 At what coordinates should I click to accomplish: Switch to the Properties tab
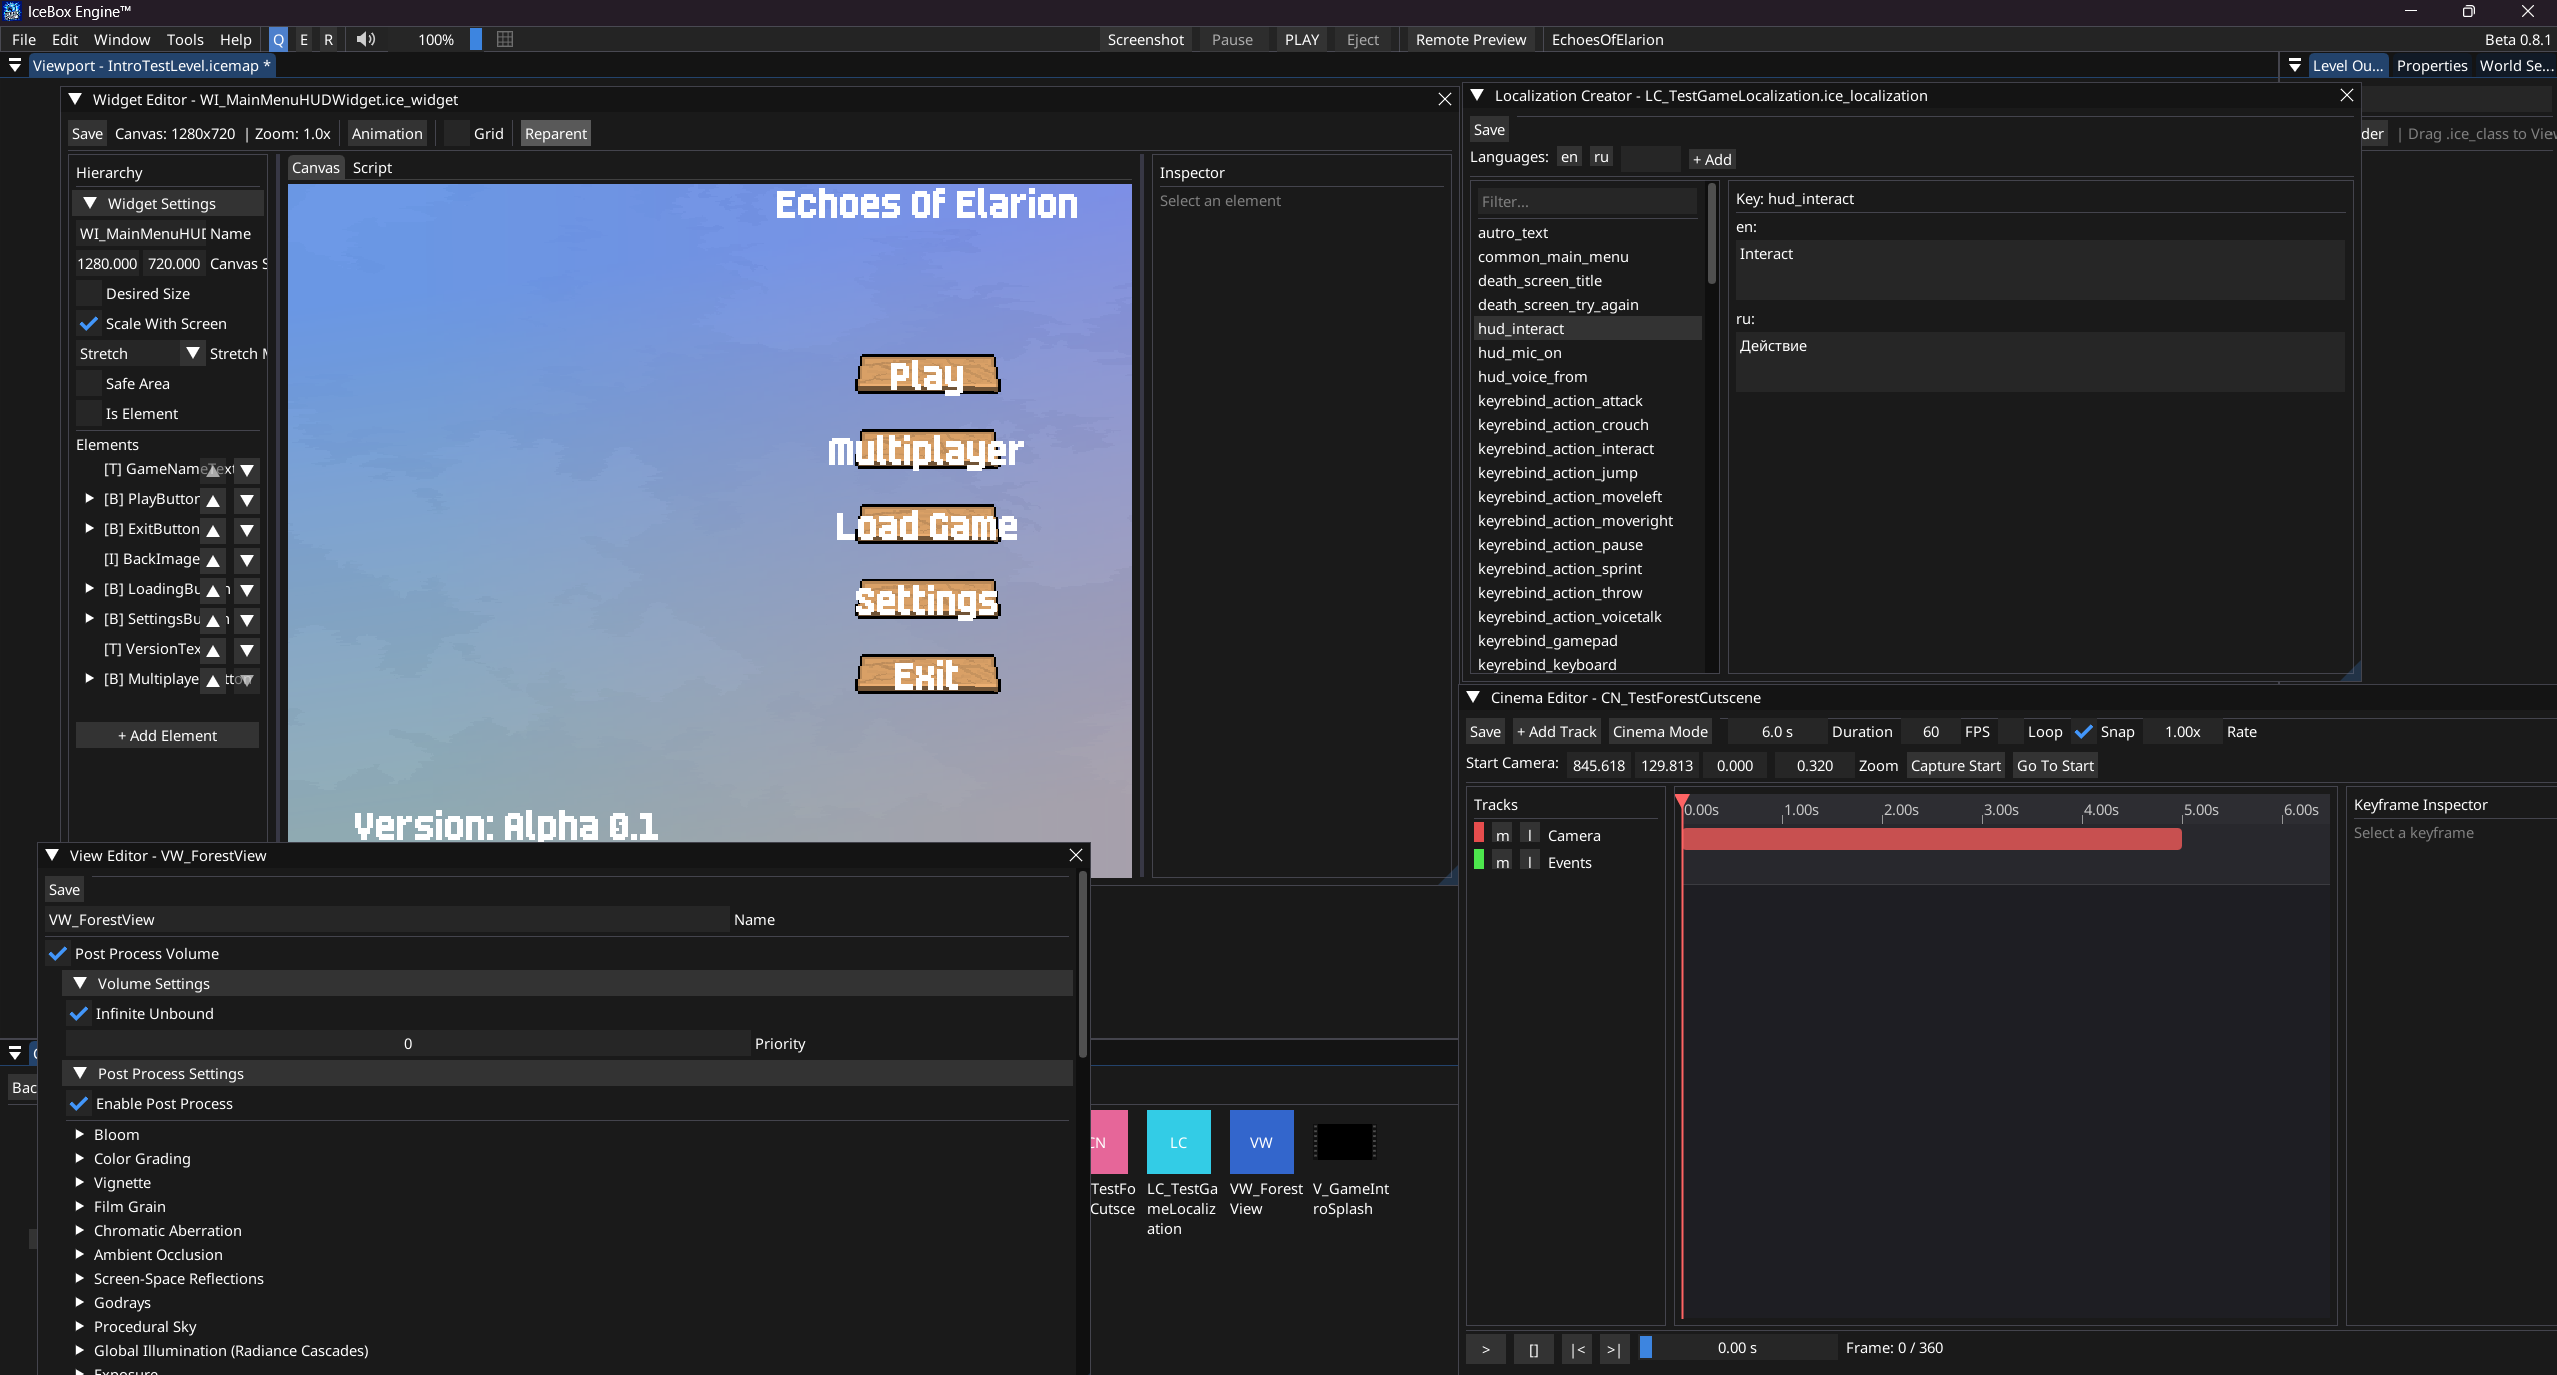2432,65
